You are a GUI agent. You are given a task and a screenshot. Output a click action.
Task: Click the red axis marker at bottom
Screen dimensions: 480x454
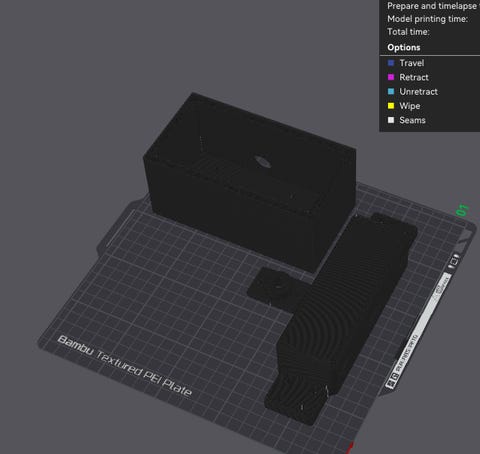tap(350, 448)
